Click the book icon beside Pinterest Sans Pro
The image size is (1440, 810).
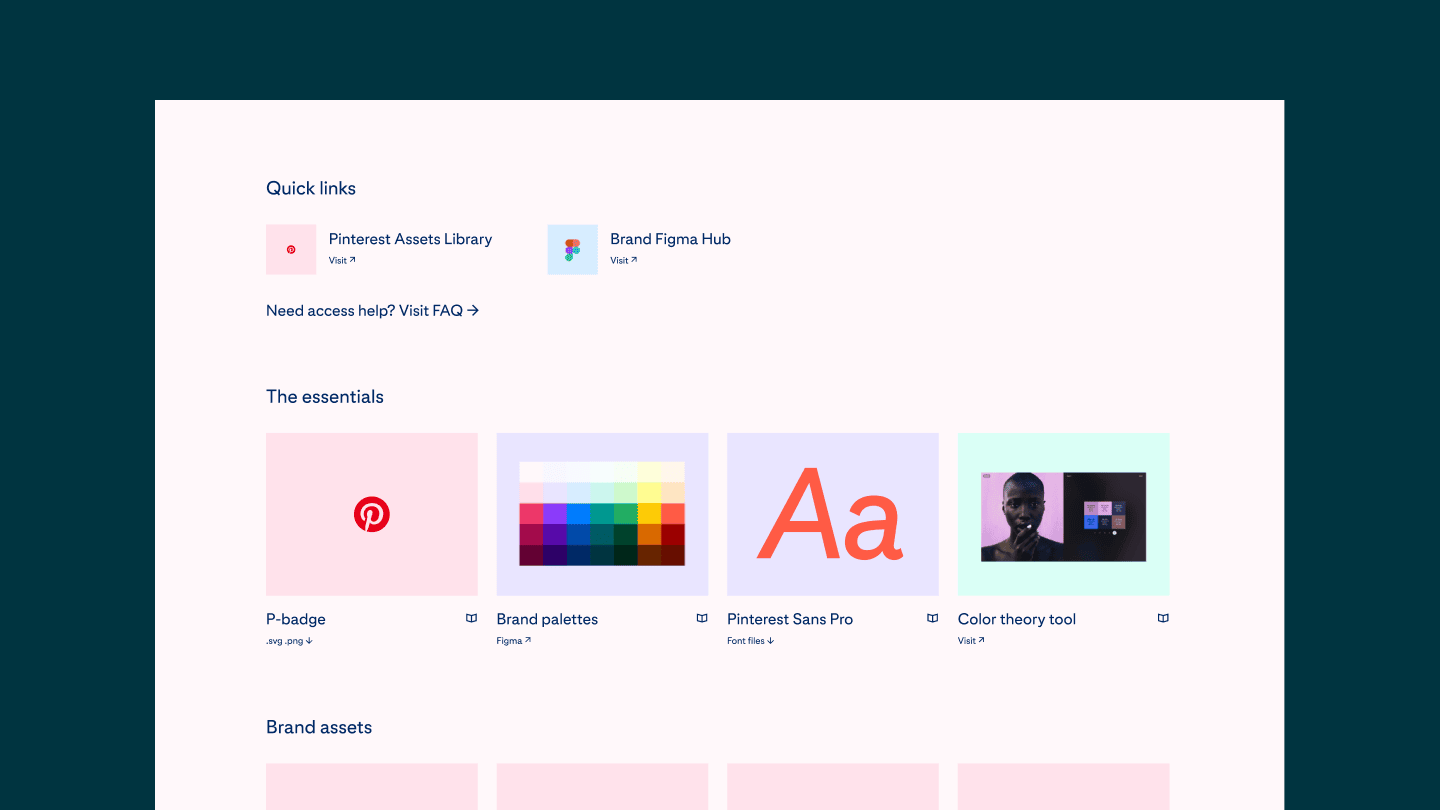point(932,619)
